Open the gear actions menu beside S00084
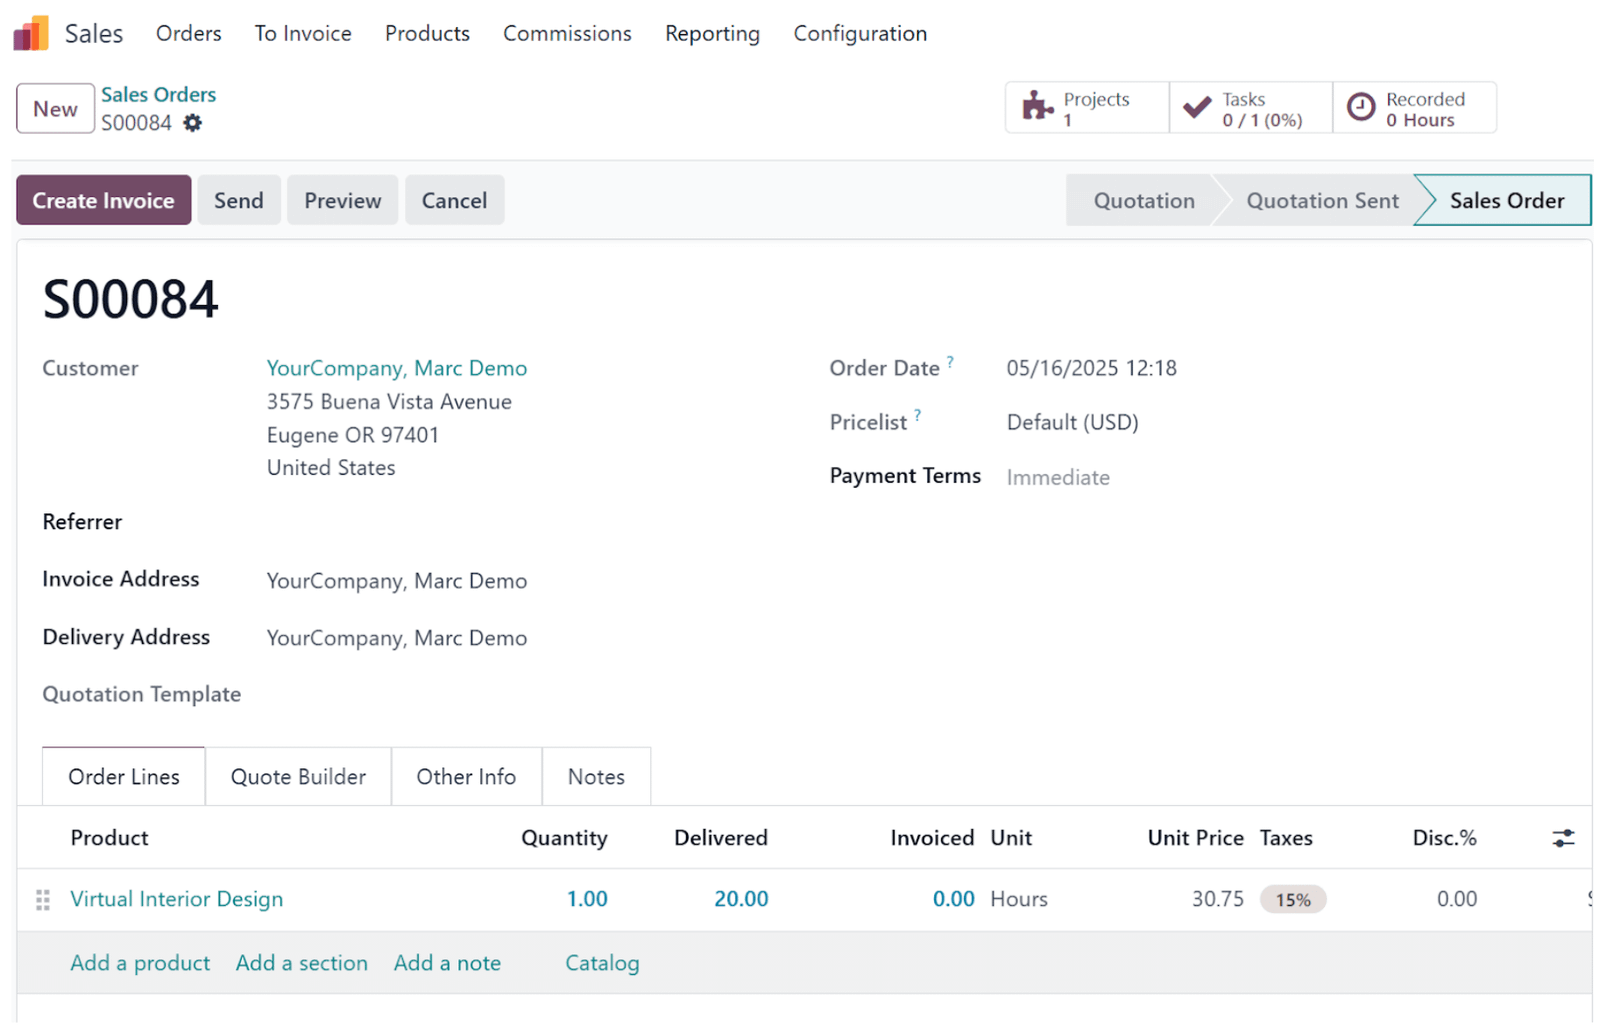The image size is (1600, 1032). coord(193,123)
